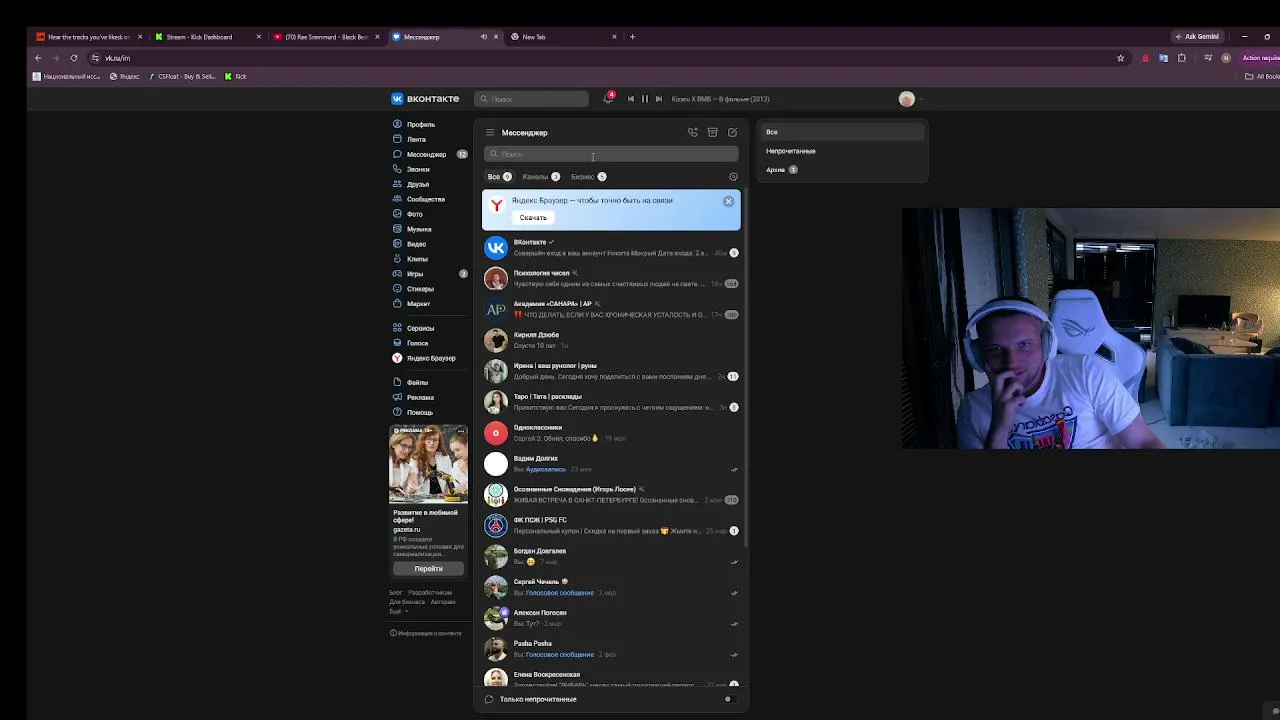Viewport: 1280px width, 720px height.
Task: Open Маркет section
Action: tap(418, 304)
